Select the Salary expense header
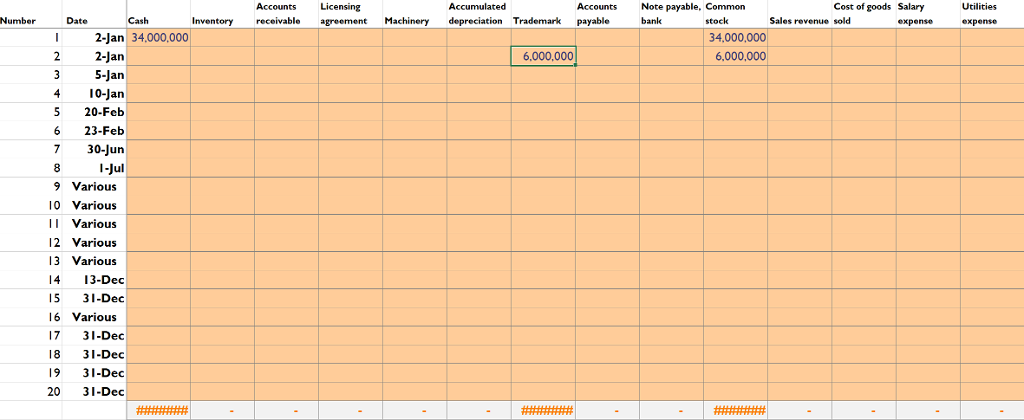 [927, 14]
